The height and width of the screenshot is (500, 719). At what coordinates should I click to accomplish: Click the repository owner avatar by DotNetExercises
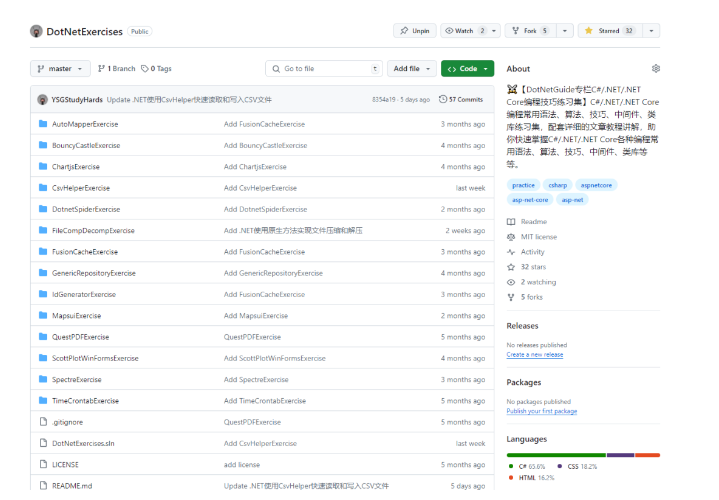point(36,31)
